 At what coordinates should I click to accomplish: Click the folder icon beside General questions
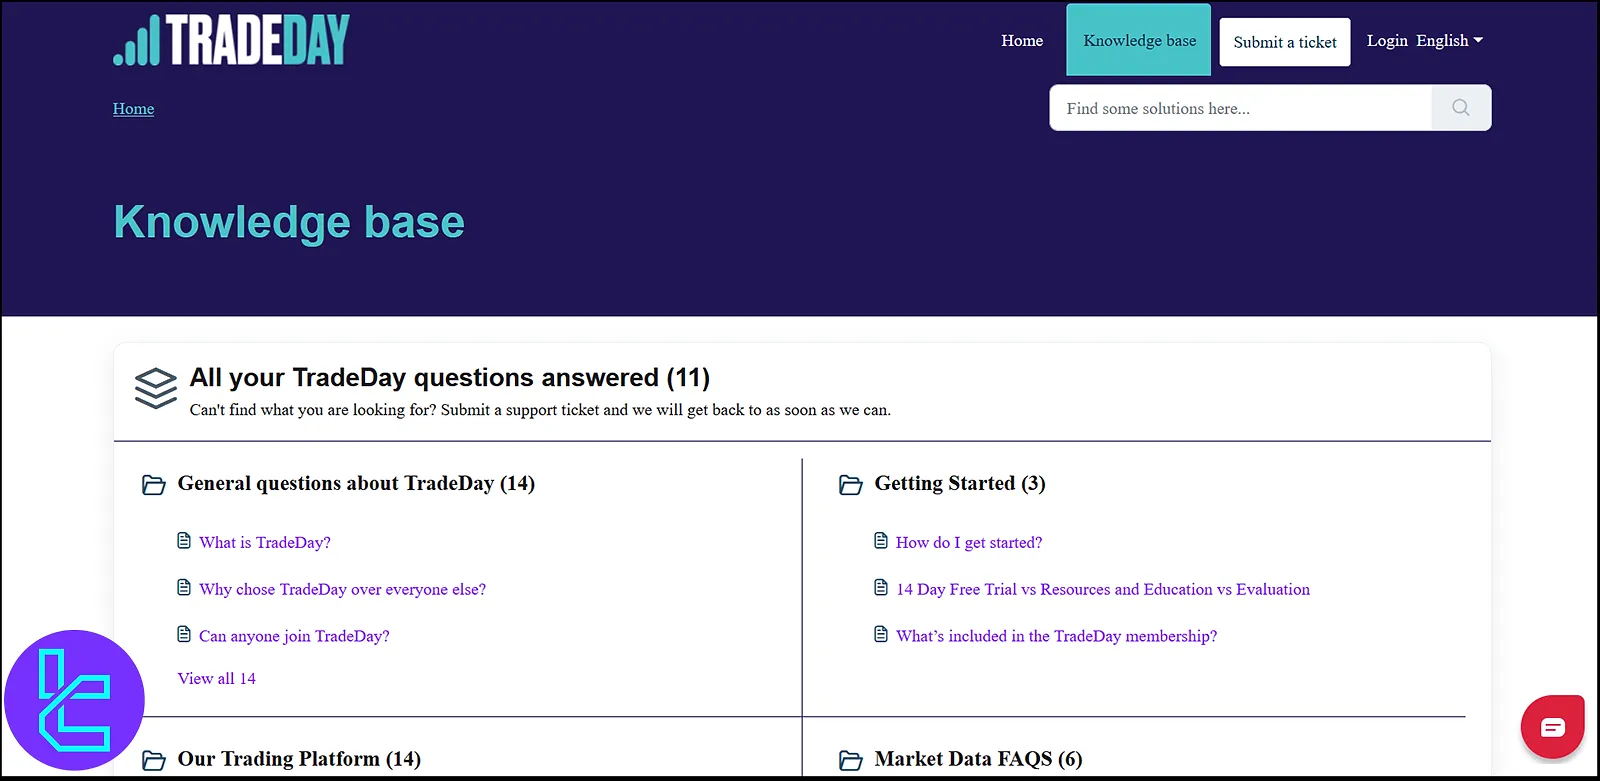tap(154, 485)
